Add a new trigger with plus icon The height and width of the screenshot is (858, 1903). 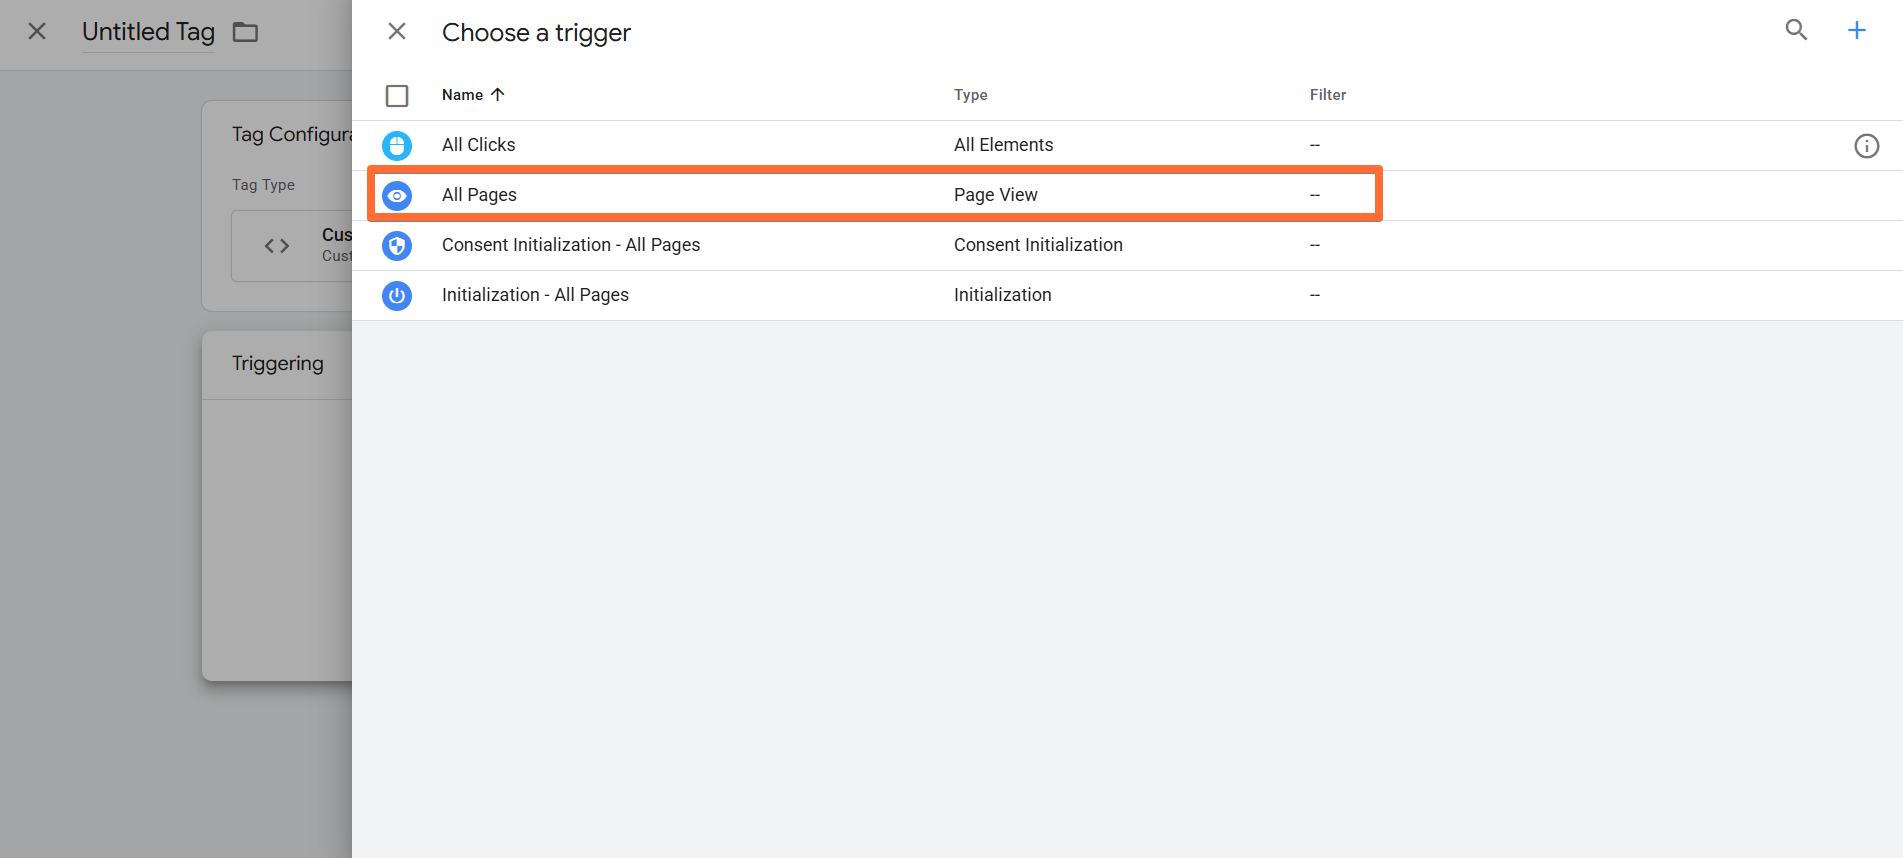coord(1856,30)
